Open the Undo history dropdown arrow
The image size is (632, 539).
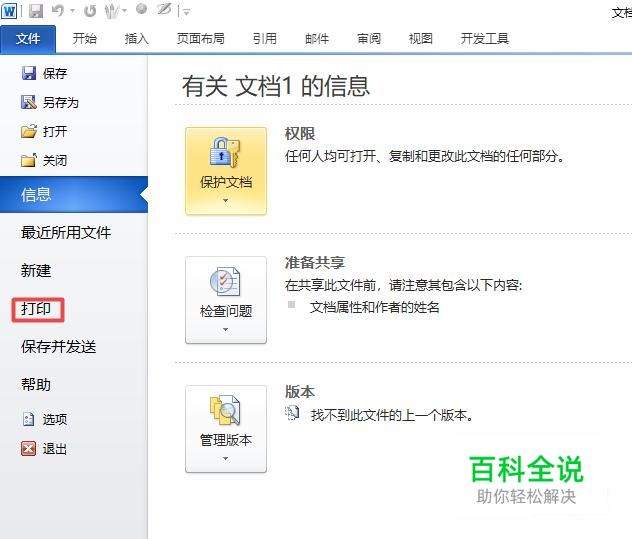pyautogui.click(x=73, y=11)
